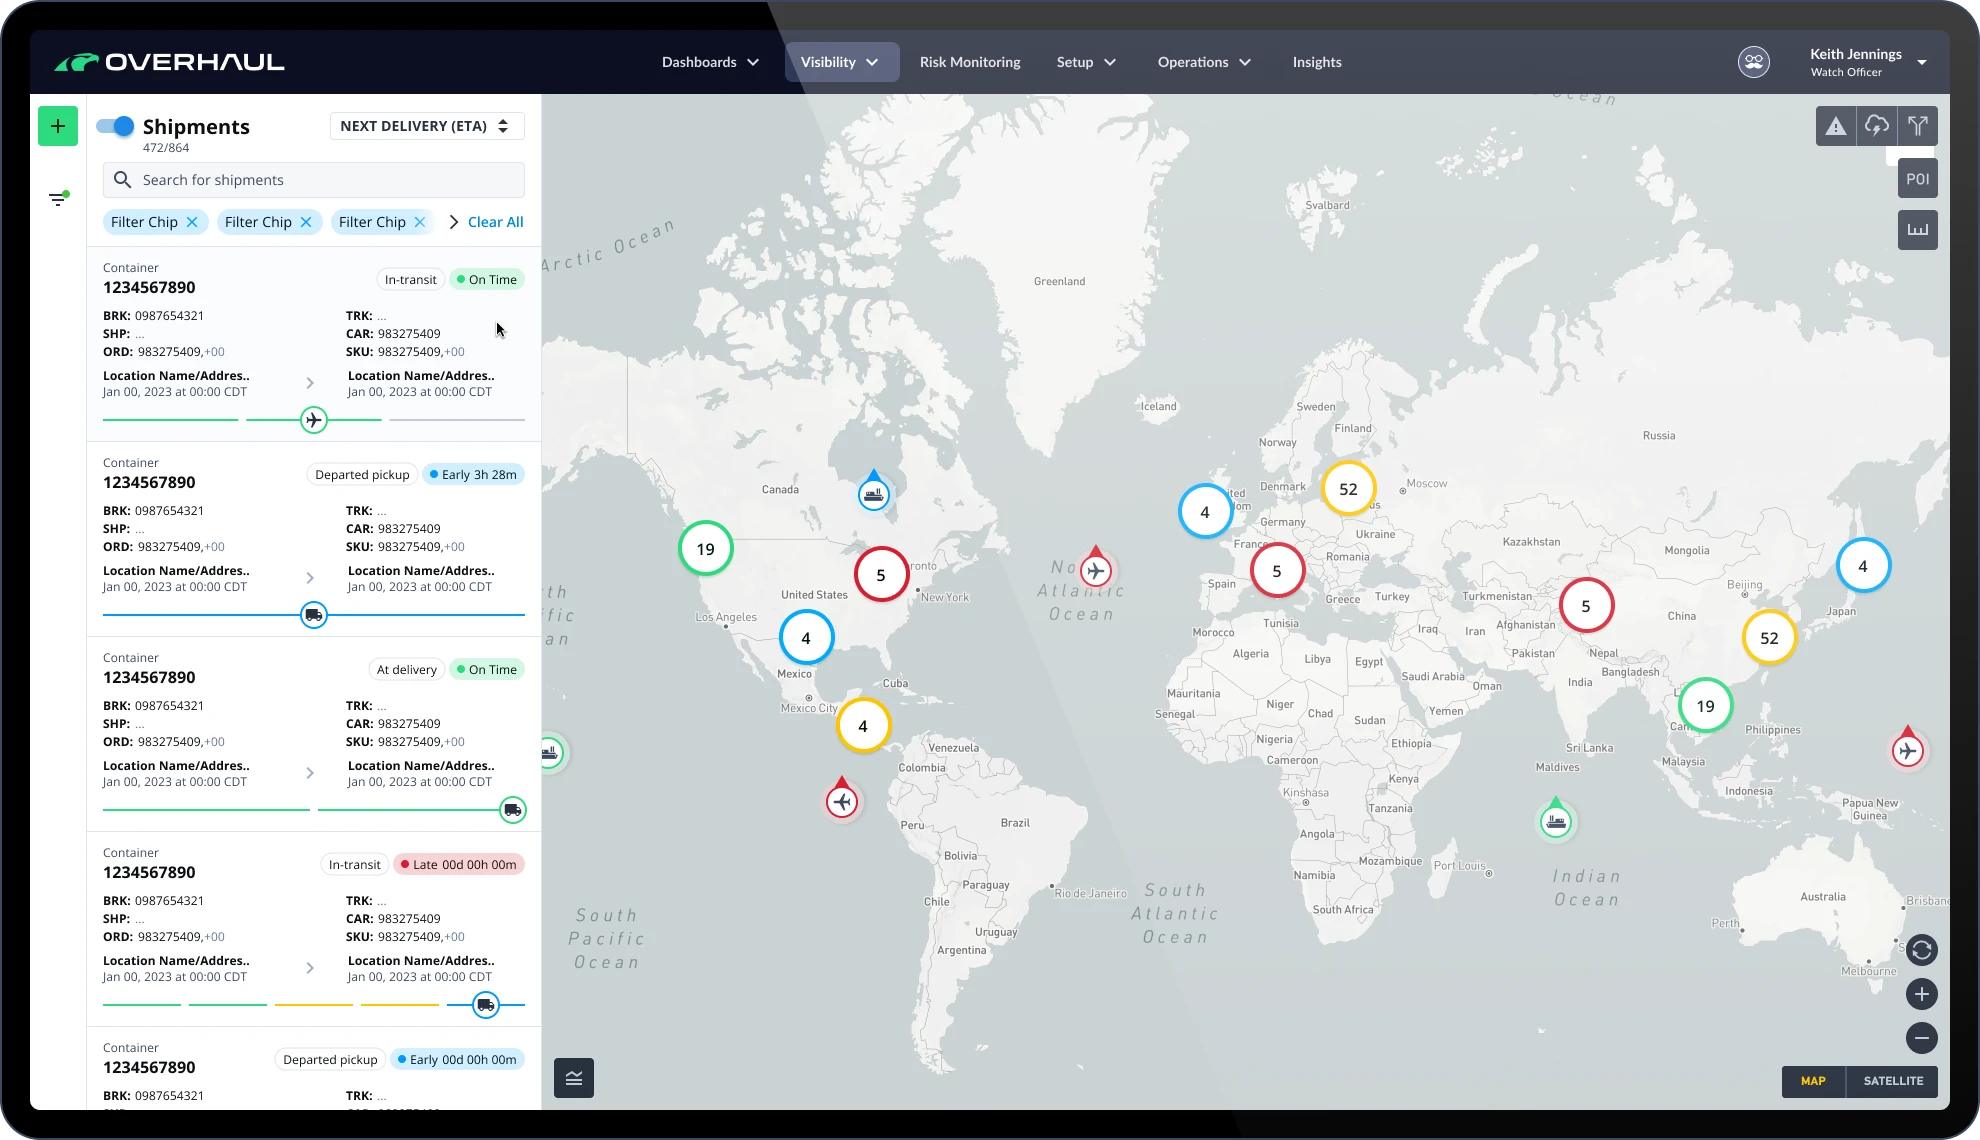Switch to SATELLITE map view
Viewport: 1980px width, 1140px height.
click(x=1893, y=1081)
